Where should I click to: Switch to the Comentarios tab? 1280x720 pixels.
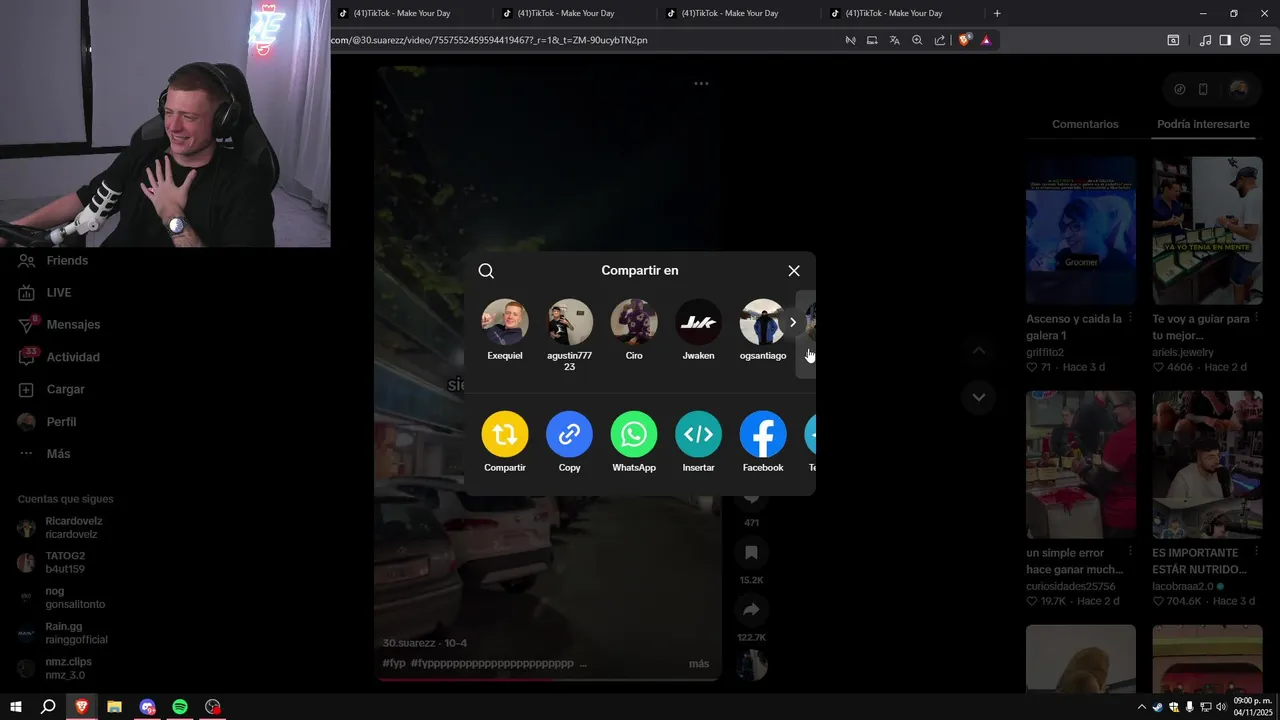(1085, 124)
